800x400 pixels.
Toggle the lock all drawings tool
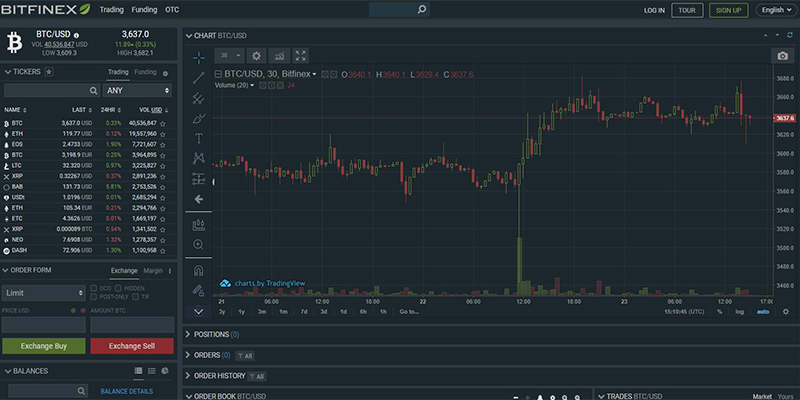(198, 290)
